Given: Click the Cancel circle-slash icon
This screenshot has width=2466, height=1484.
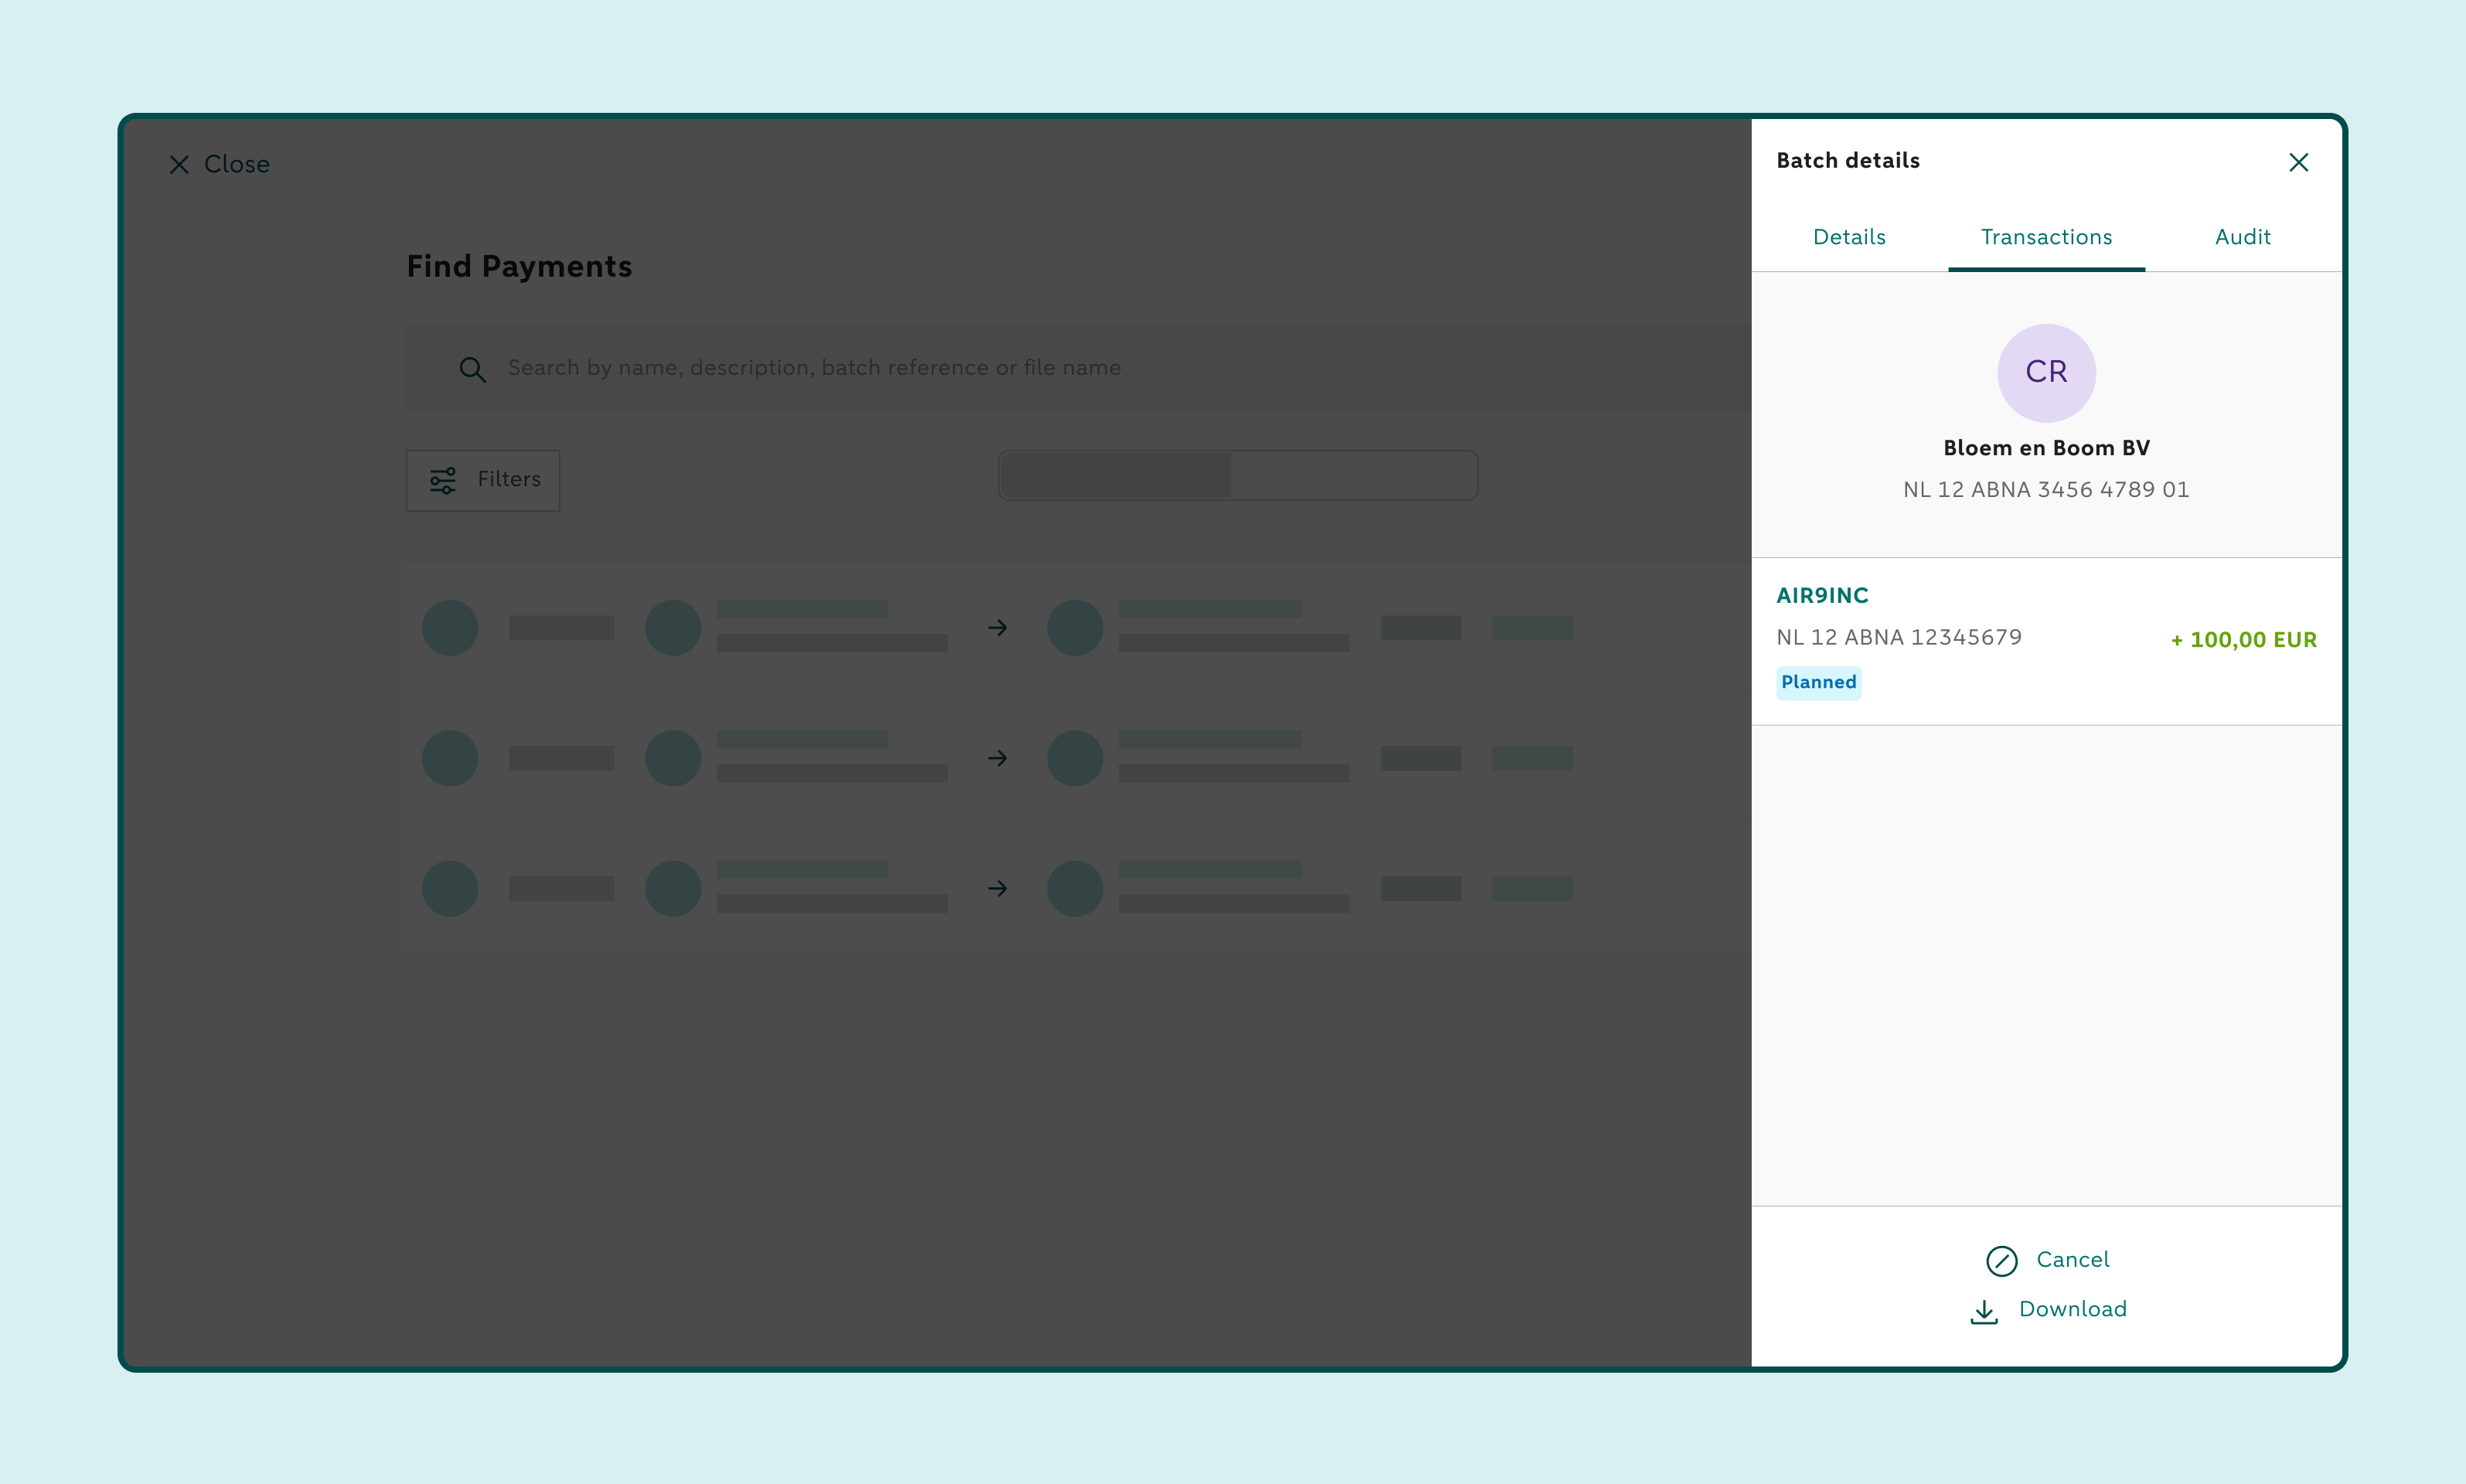Looking at the screenshot, I should [x=2001, y=1261].
